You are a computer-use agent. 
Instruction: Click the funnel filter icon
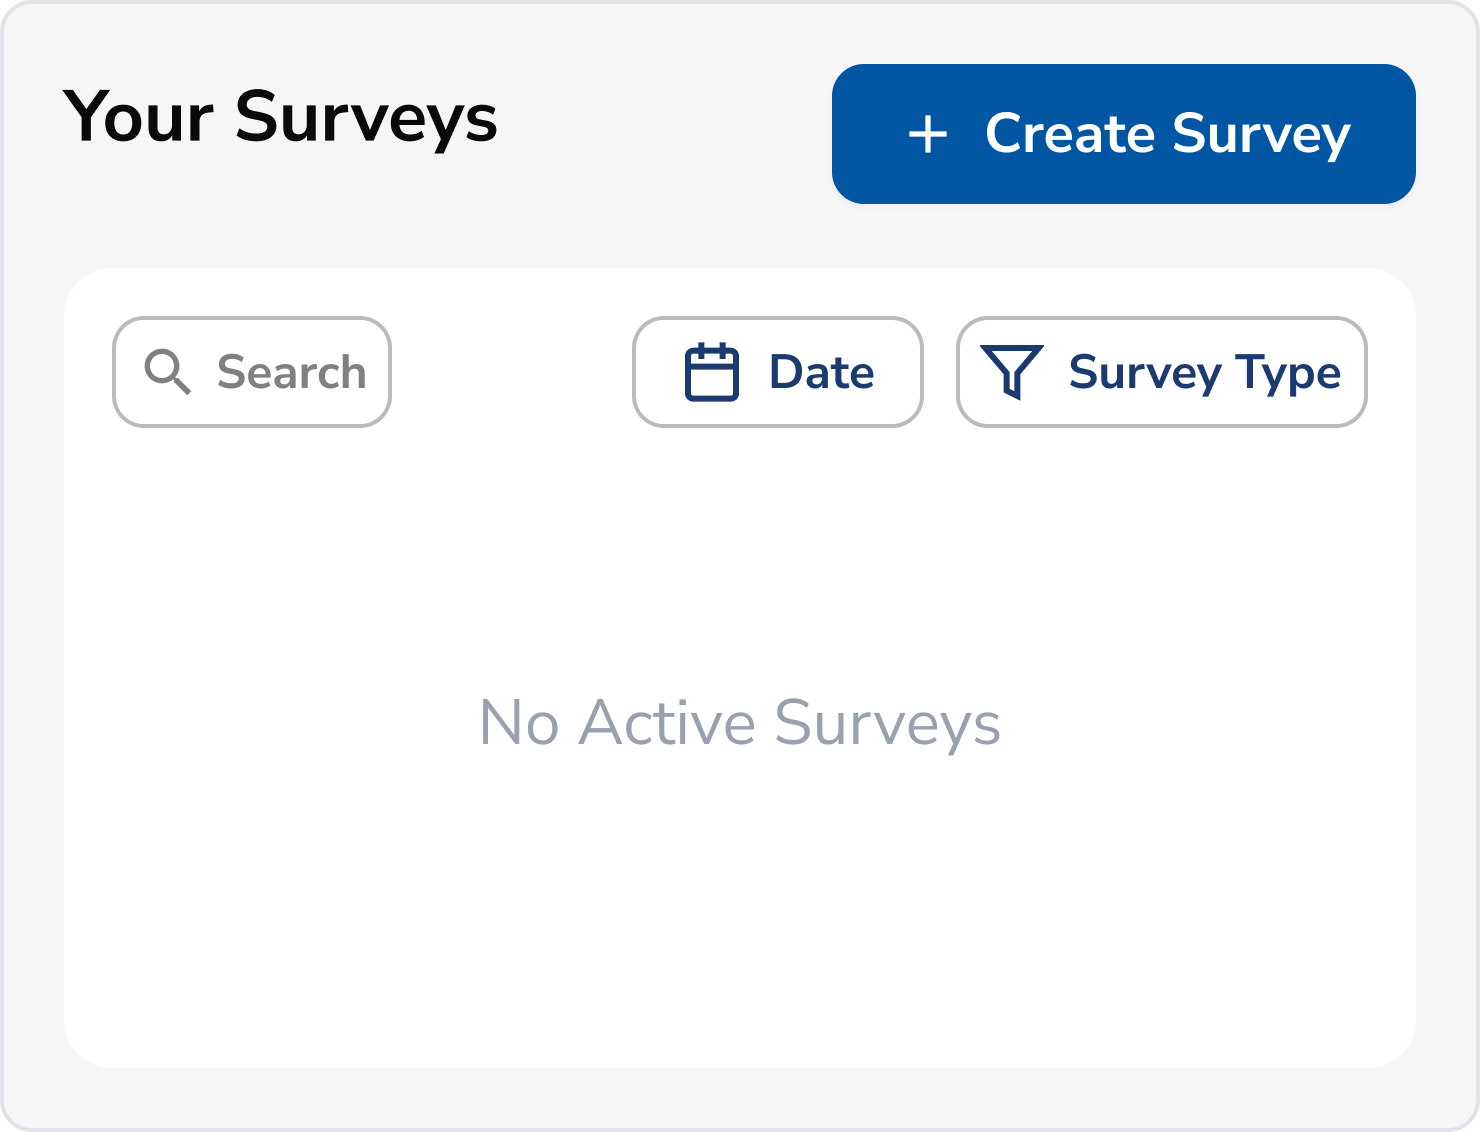click(x=1012, y=372)
